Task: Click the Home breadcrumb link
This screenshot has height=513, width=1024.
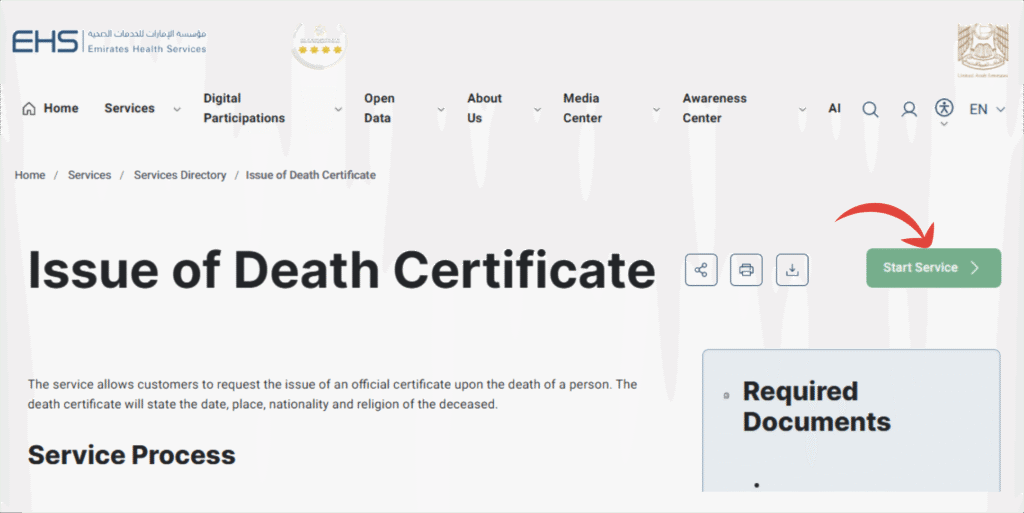Action: coord(30,175)
